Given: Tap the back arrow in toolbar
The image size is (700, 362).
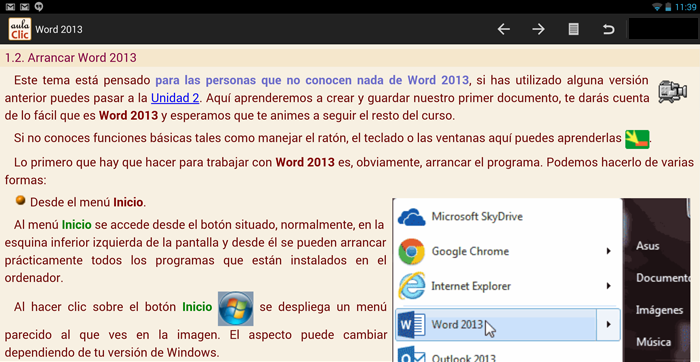Looking at the screenshot, I should pyautogui.click(x=504, y=29).
